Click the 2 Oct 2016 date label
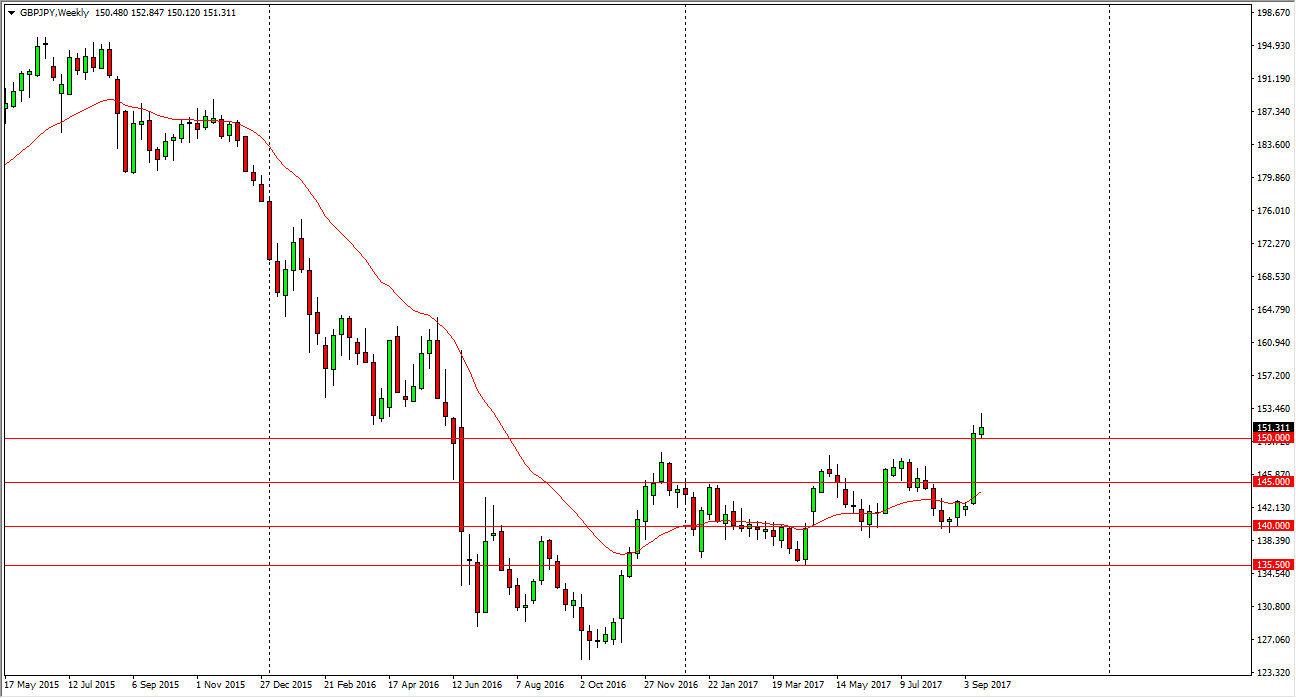The height and width of the screenshot is (698, 1296). (x=605, y=685)
